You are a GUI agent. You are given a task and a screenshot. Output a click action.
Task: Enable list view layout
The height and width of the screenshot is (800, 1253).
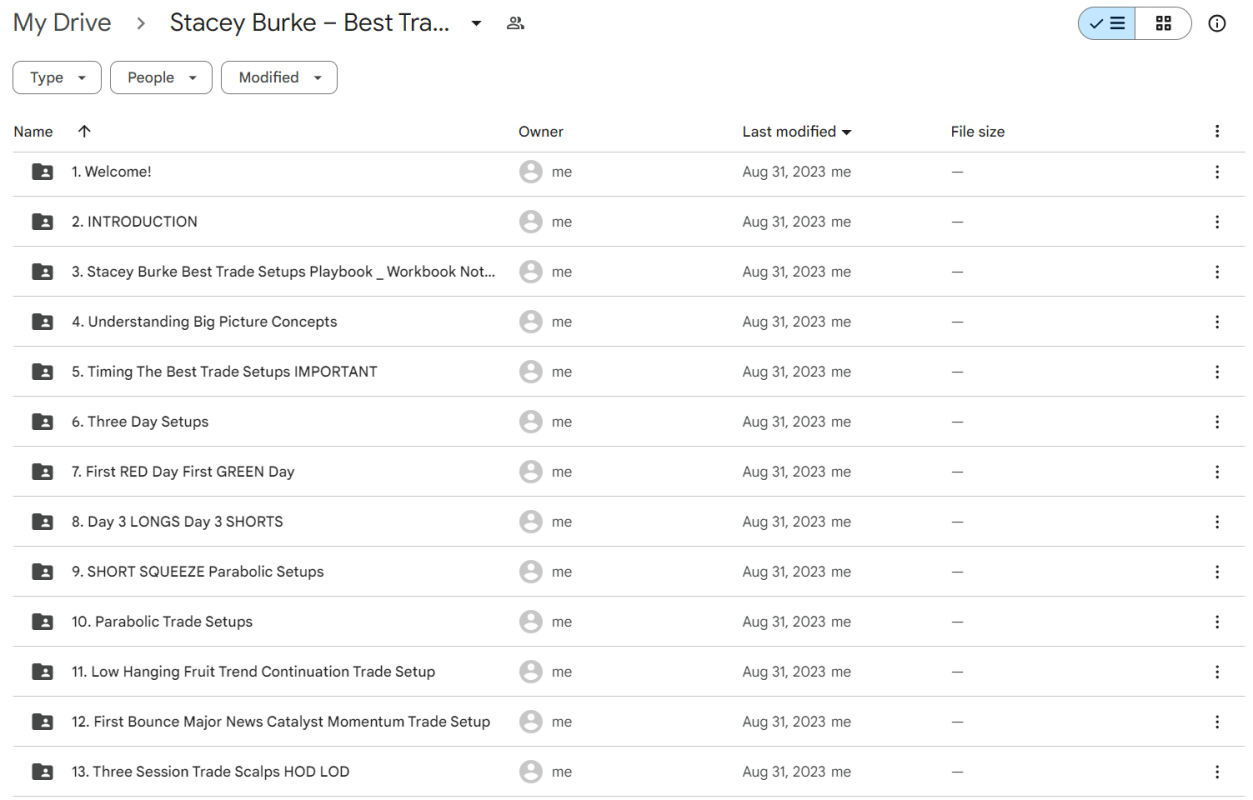(x=1106, y=23)
